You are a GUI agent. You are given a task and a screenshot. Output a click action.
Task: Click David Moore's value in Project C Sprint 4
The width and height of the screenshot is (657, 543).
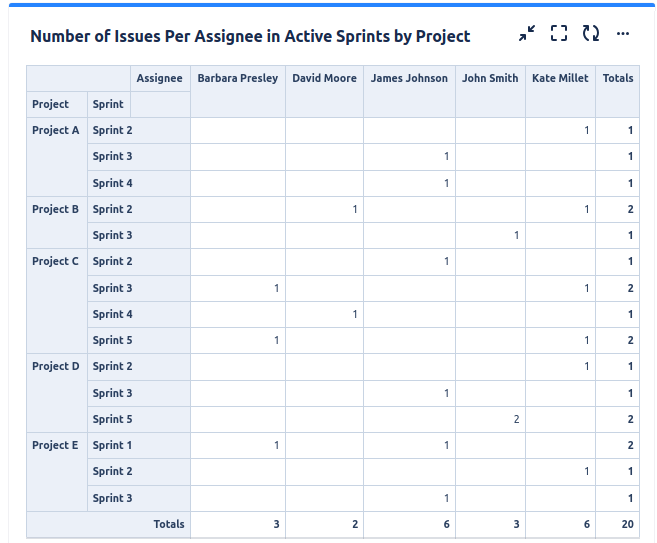(355, 314)
